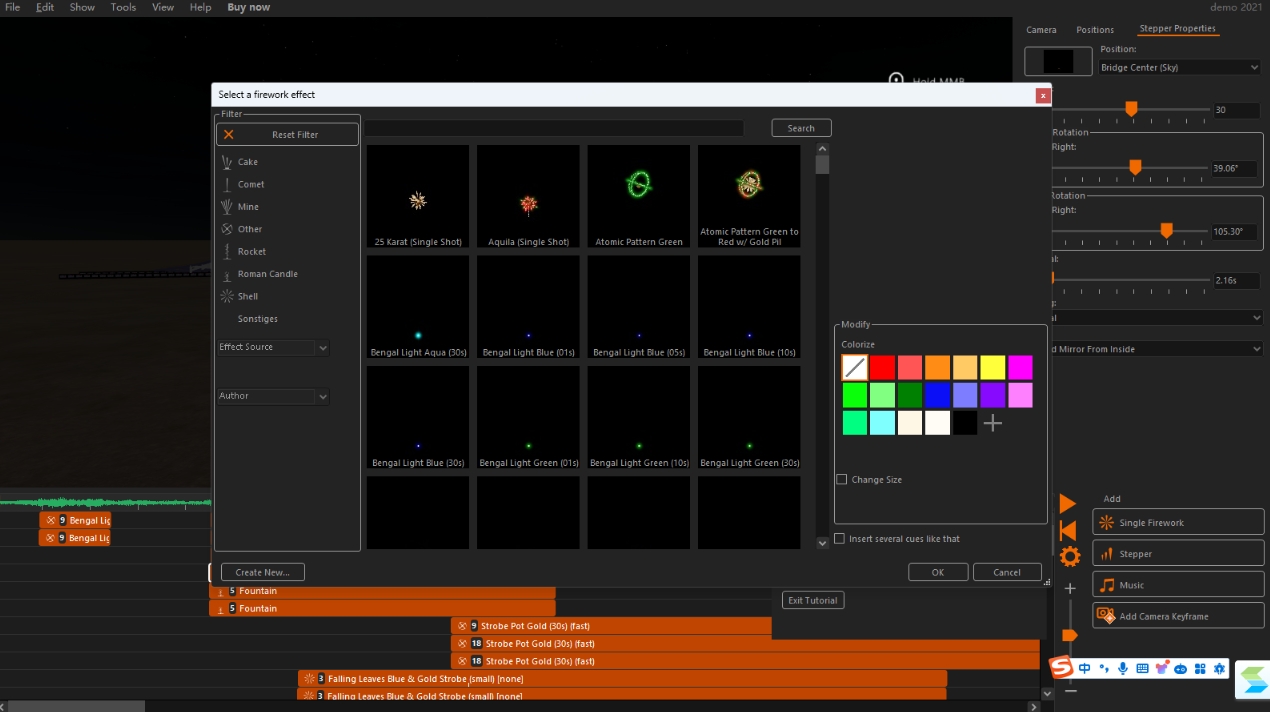Viewport: 1270px width, 712px height.
Task: Enable the Change Size checkbox
Action: tap(842, 480)
